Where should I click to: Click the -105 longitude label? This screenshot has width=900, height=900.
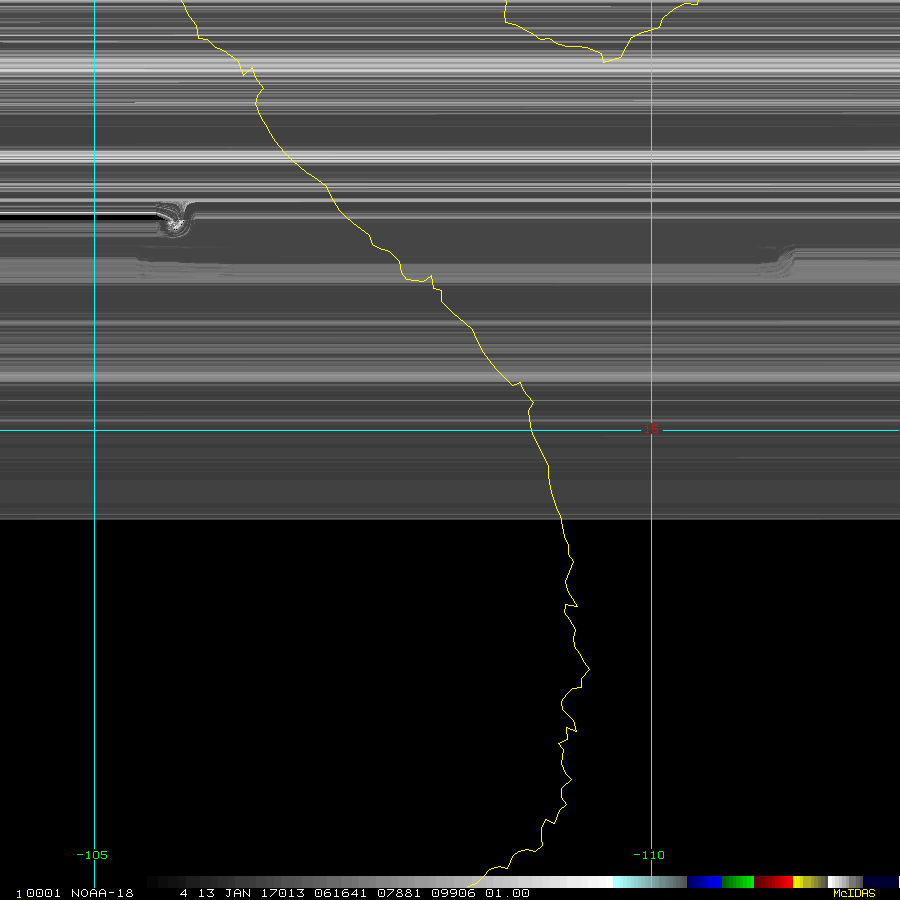(x=92, y=855)
